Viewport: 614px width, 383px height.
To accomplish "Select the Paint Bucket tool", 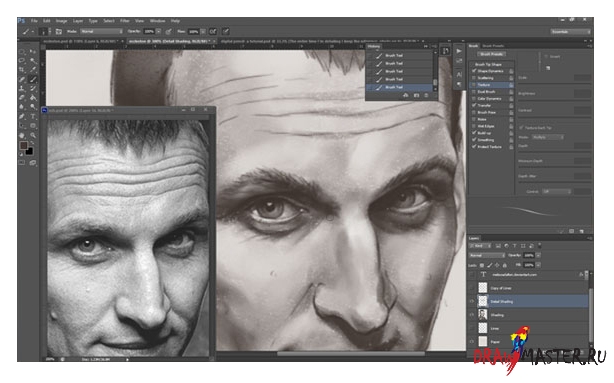I will click(33, 98).
